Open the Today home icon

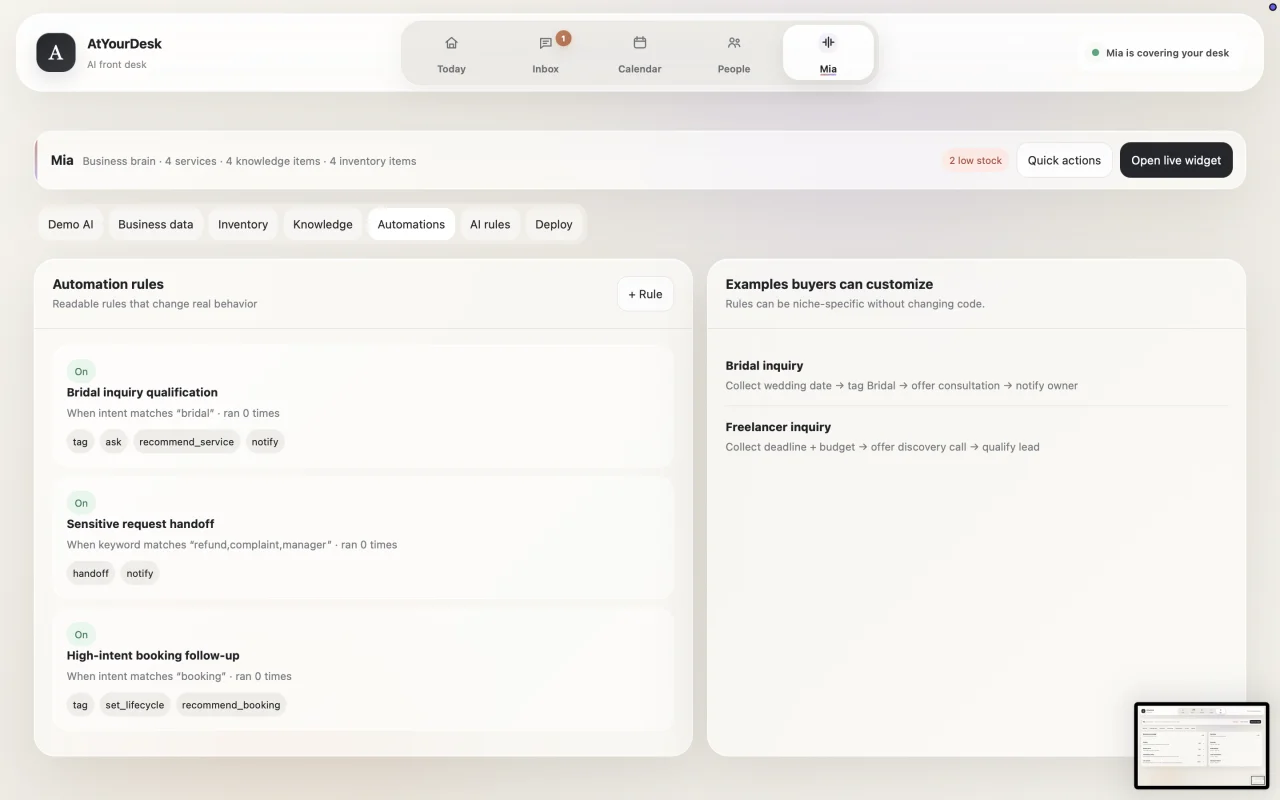click(x=451, y=43)
